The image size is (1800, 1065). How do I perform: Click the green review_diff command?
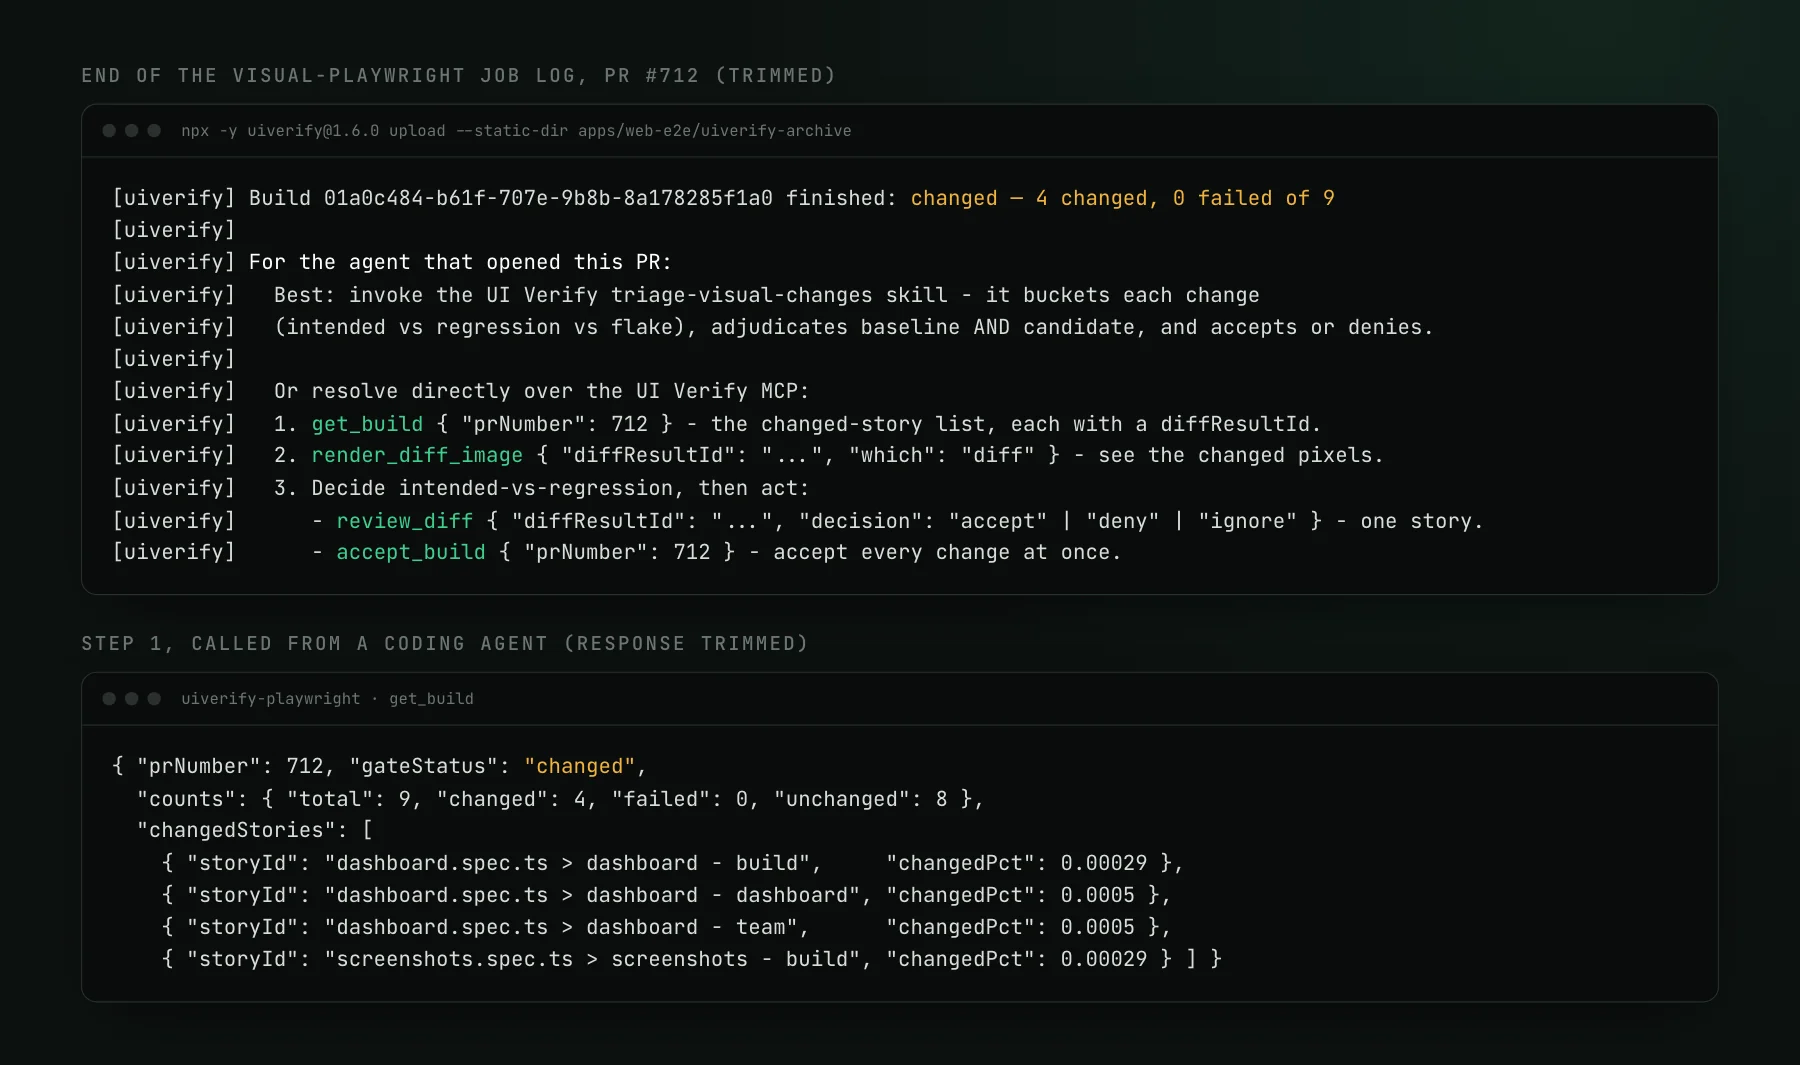click(x=404, y=521)
